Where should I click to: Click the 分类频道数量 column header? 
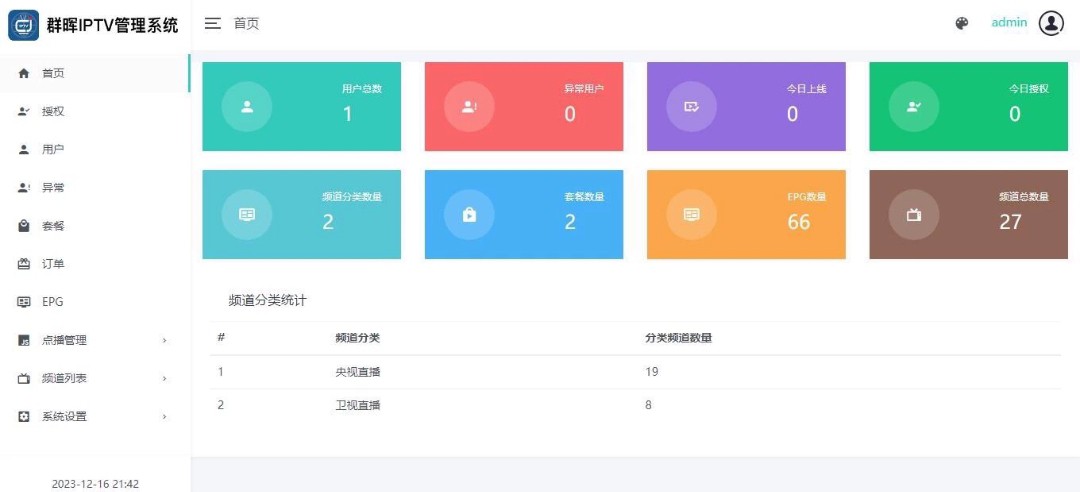(678, 338)
